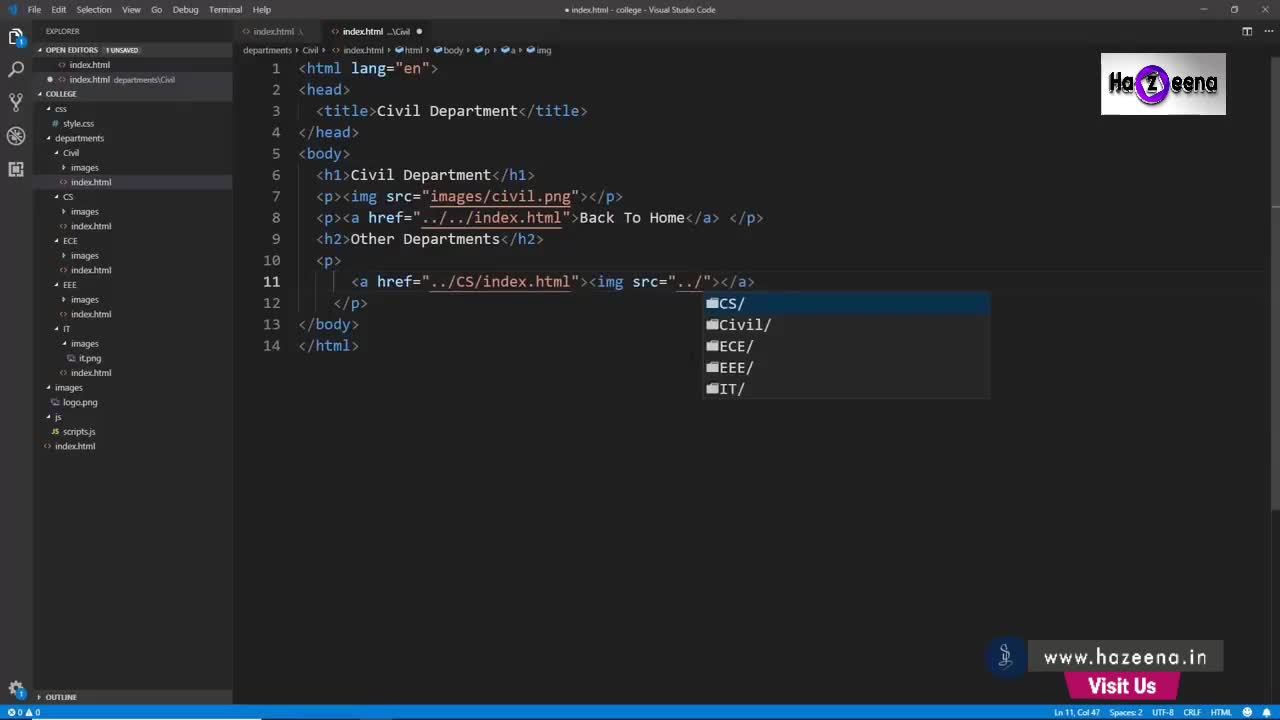Open the View menu
The image size is (1280, 720).
(x=131, y=9)
